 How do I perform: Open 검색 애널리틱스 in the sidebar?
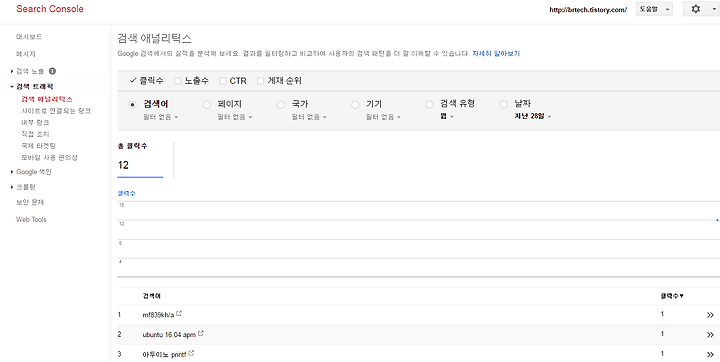coord(47,99)
